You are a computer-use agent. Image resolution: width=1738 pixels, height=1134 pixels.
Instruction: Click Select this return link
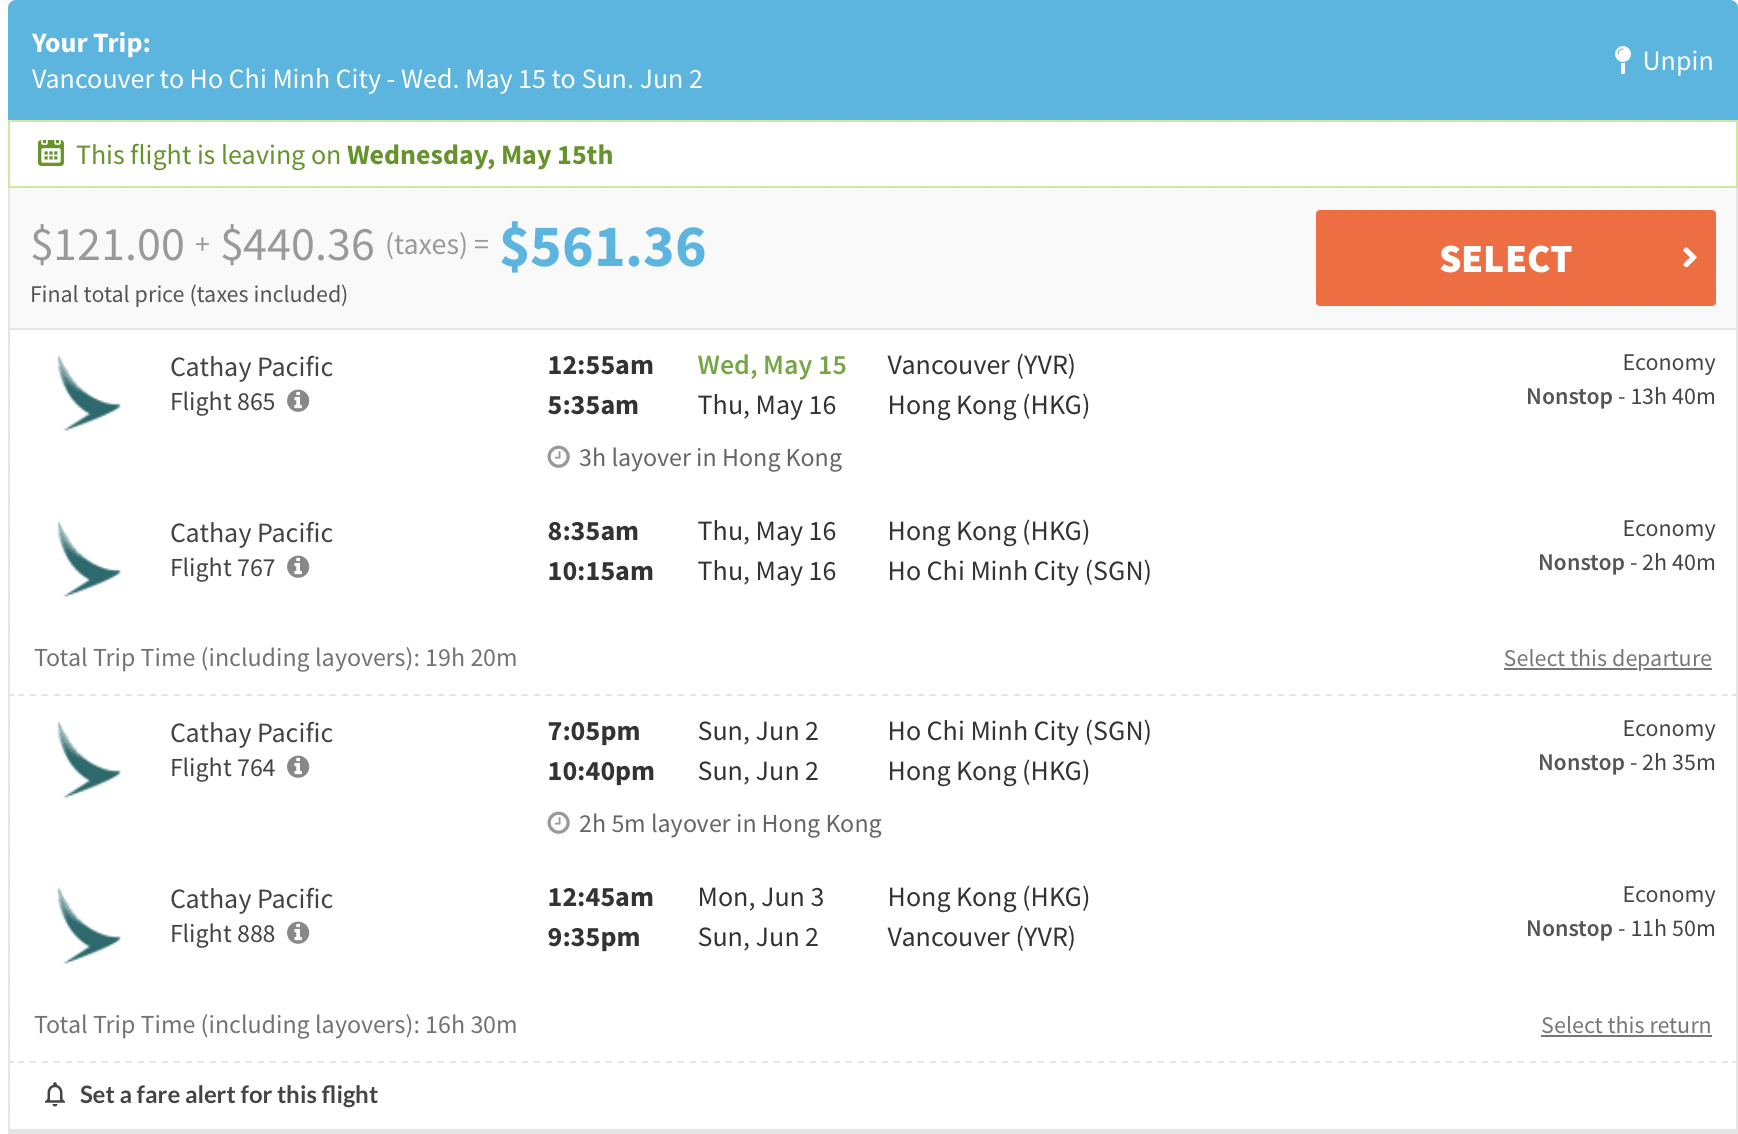coord(1626,1025)
